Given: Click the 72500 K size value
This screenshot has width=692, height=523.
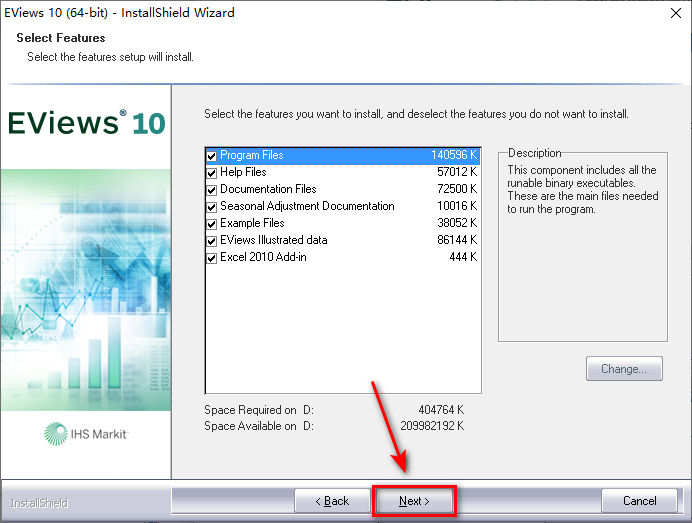Looking at the screenshot, I should click(x=457, y=189).
